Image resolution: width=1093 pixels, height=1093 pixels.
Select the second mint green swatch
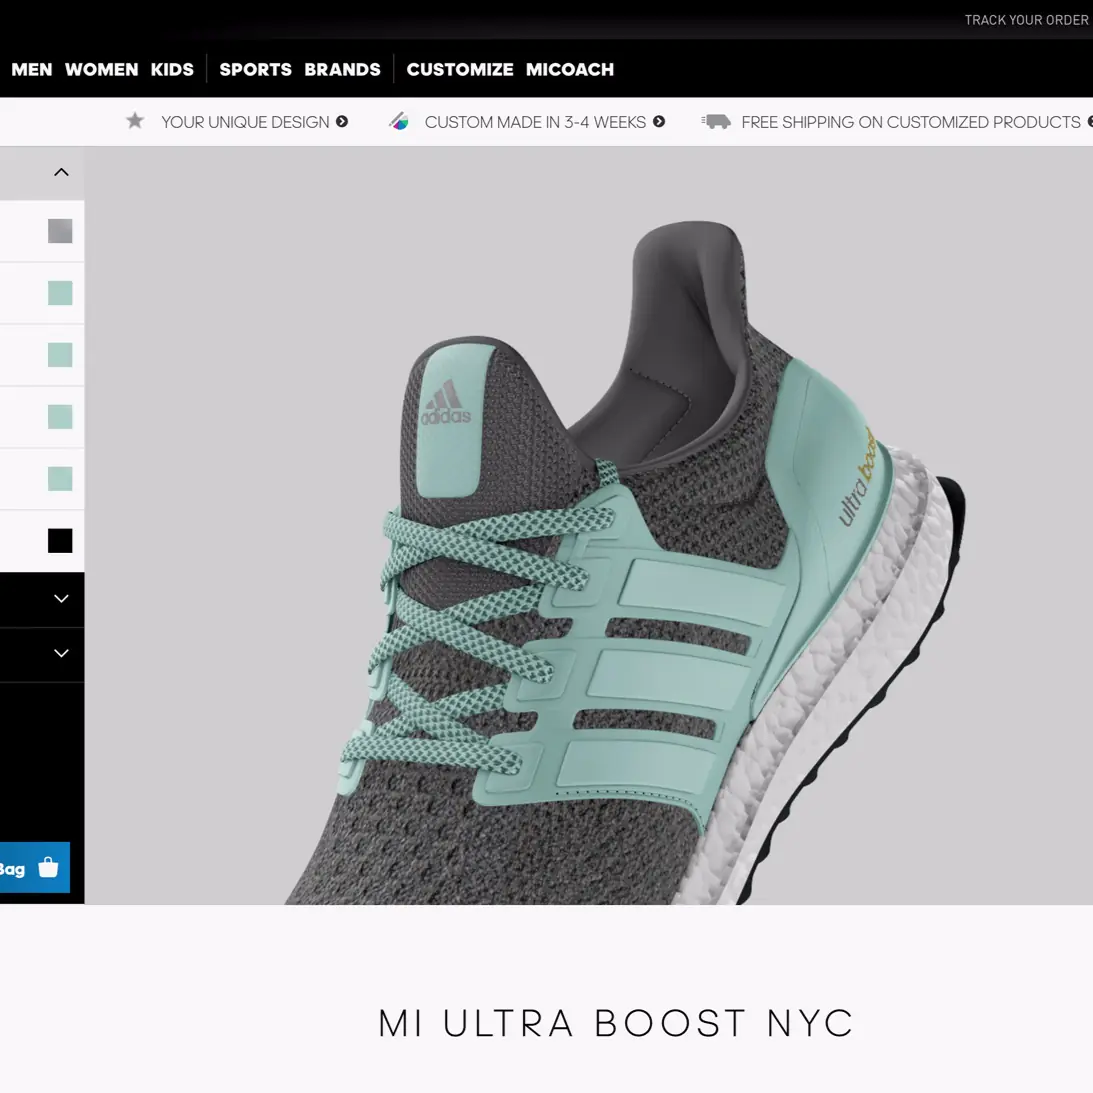point(60,355)
